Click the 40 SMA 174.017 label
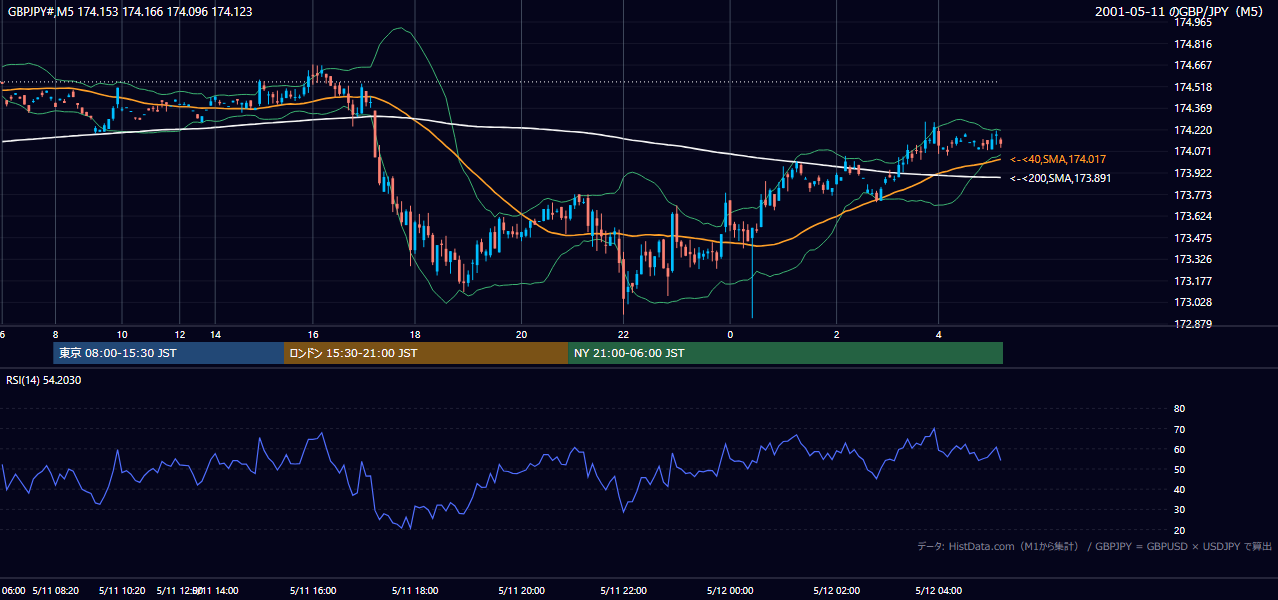Image resolution: width=1278 pixels, height=600 pixels. [1057, 159]
